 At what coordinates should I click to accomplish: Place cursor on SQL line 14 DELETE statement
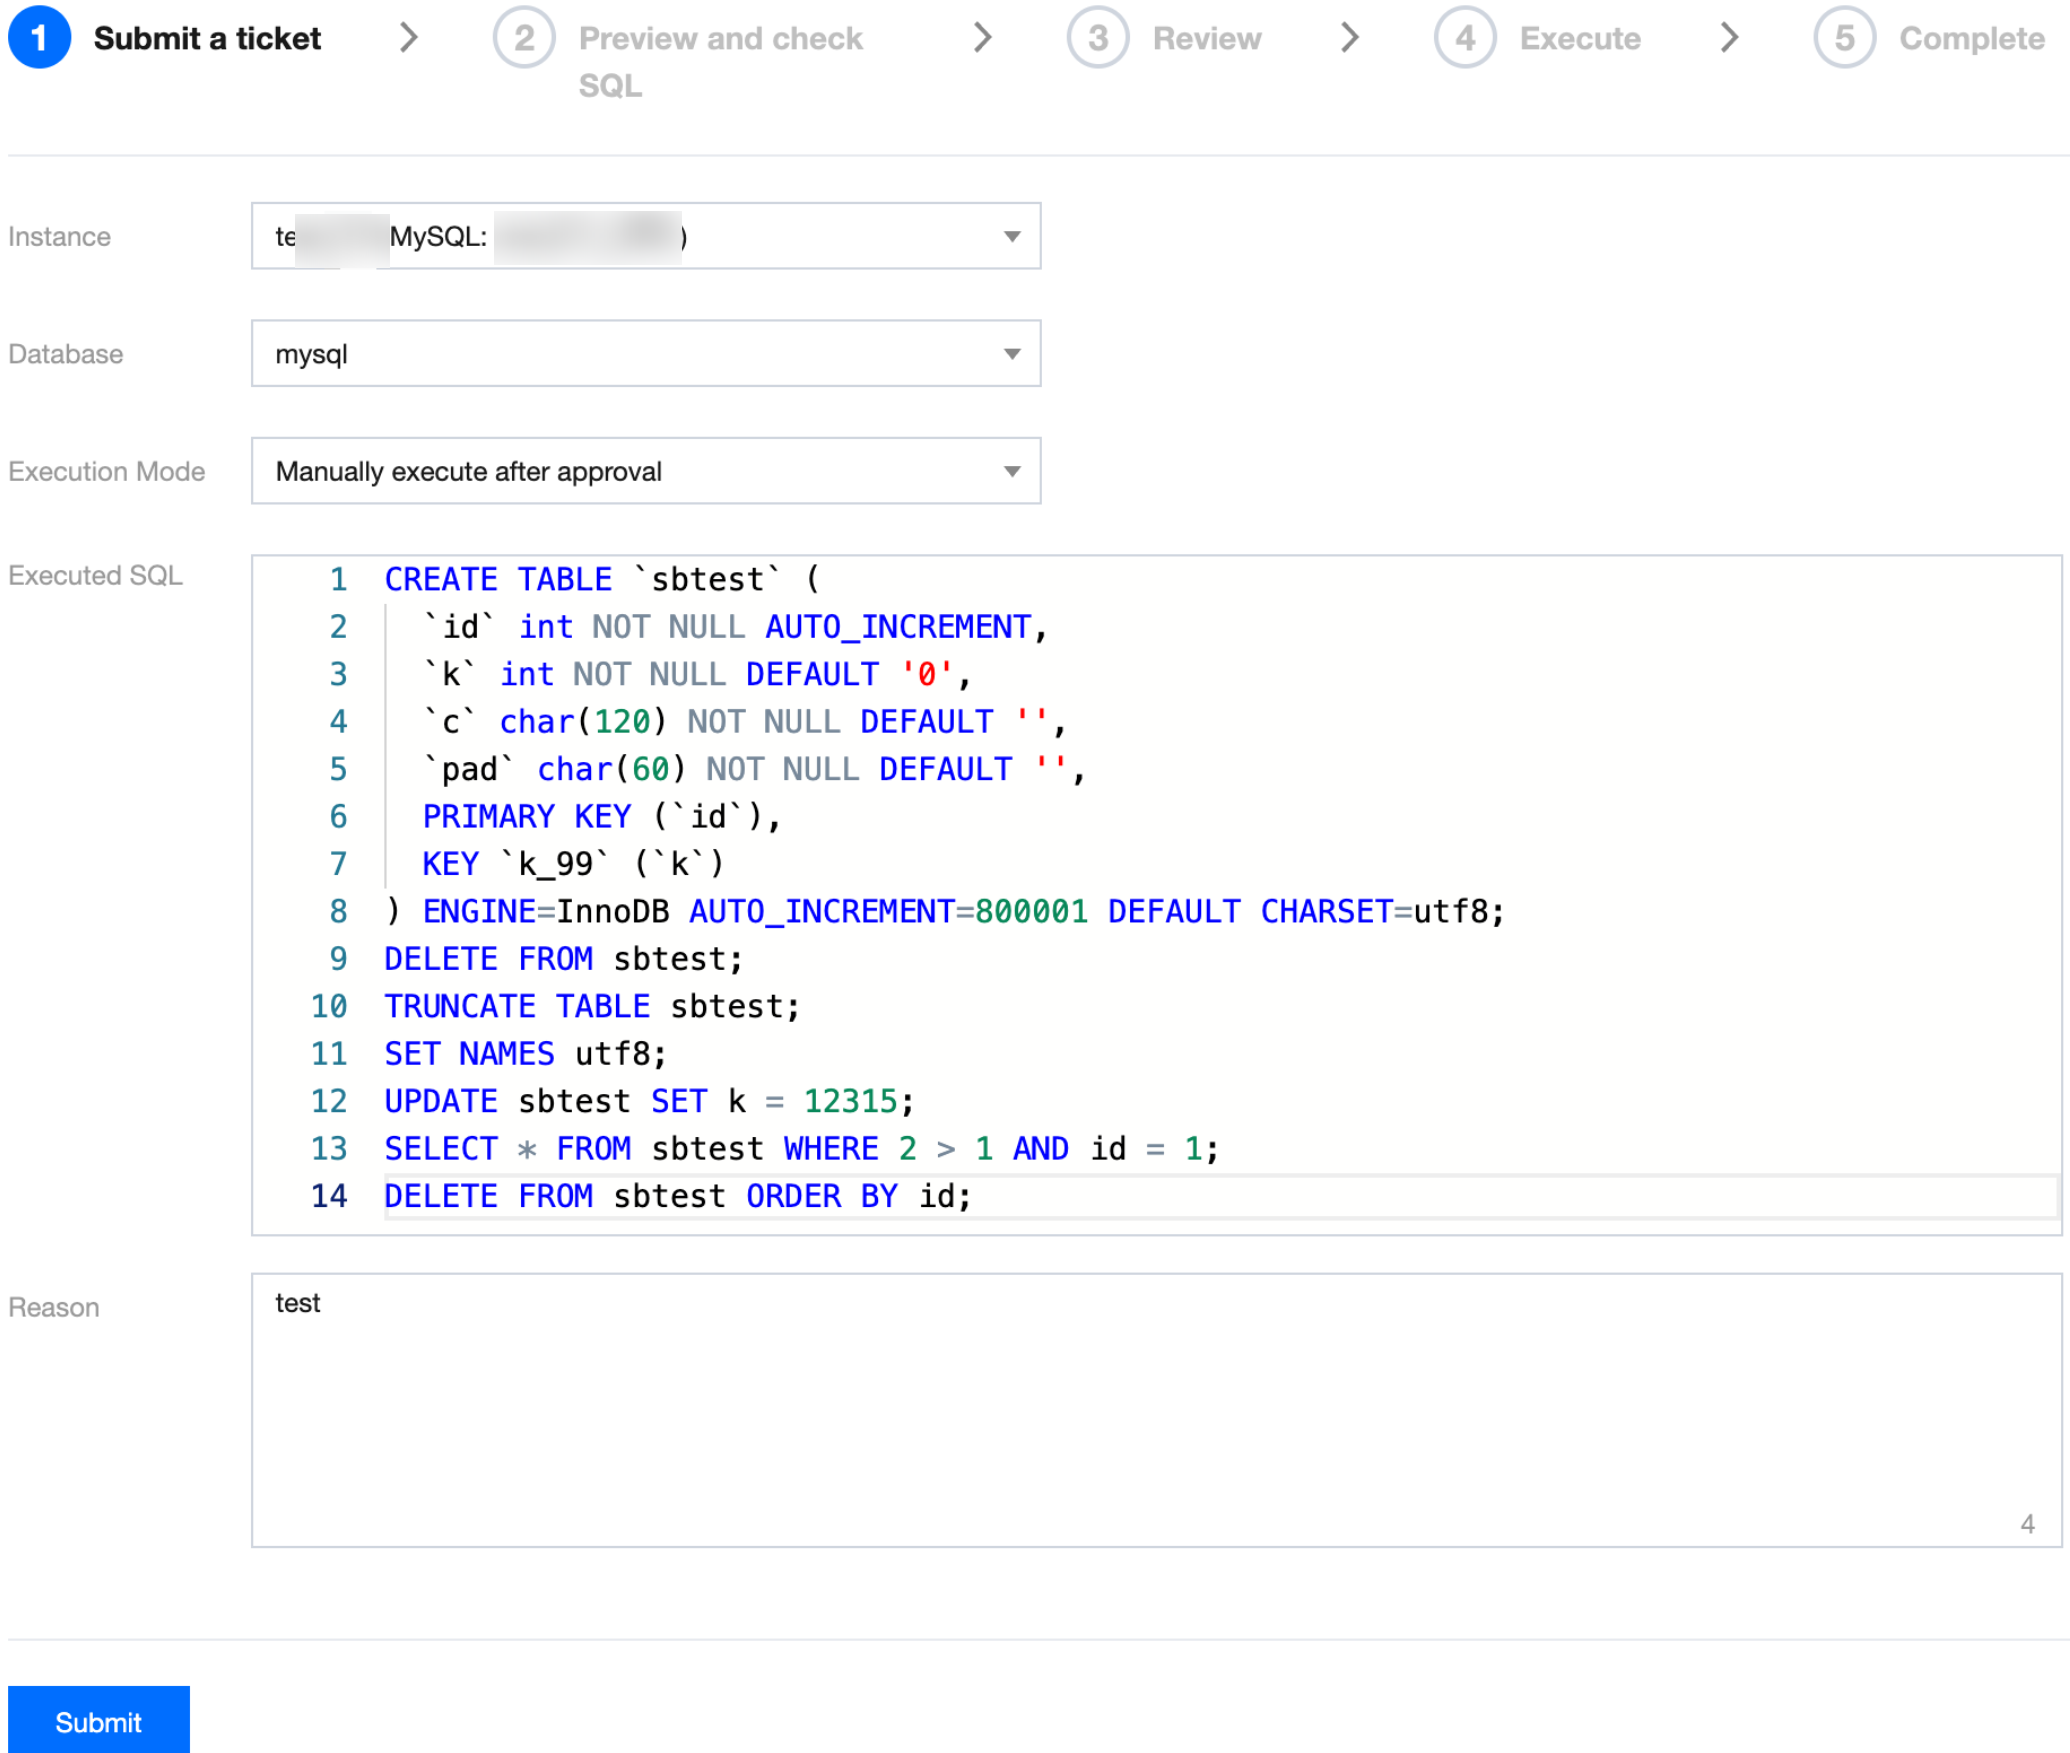[x=677, y=1196]
